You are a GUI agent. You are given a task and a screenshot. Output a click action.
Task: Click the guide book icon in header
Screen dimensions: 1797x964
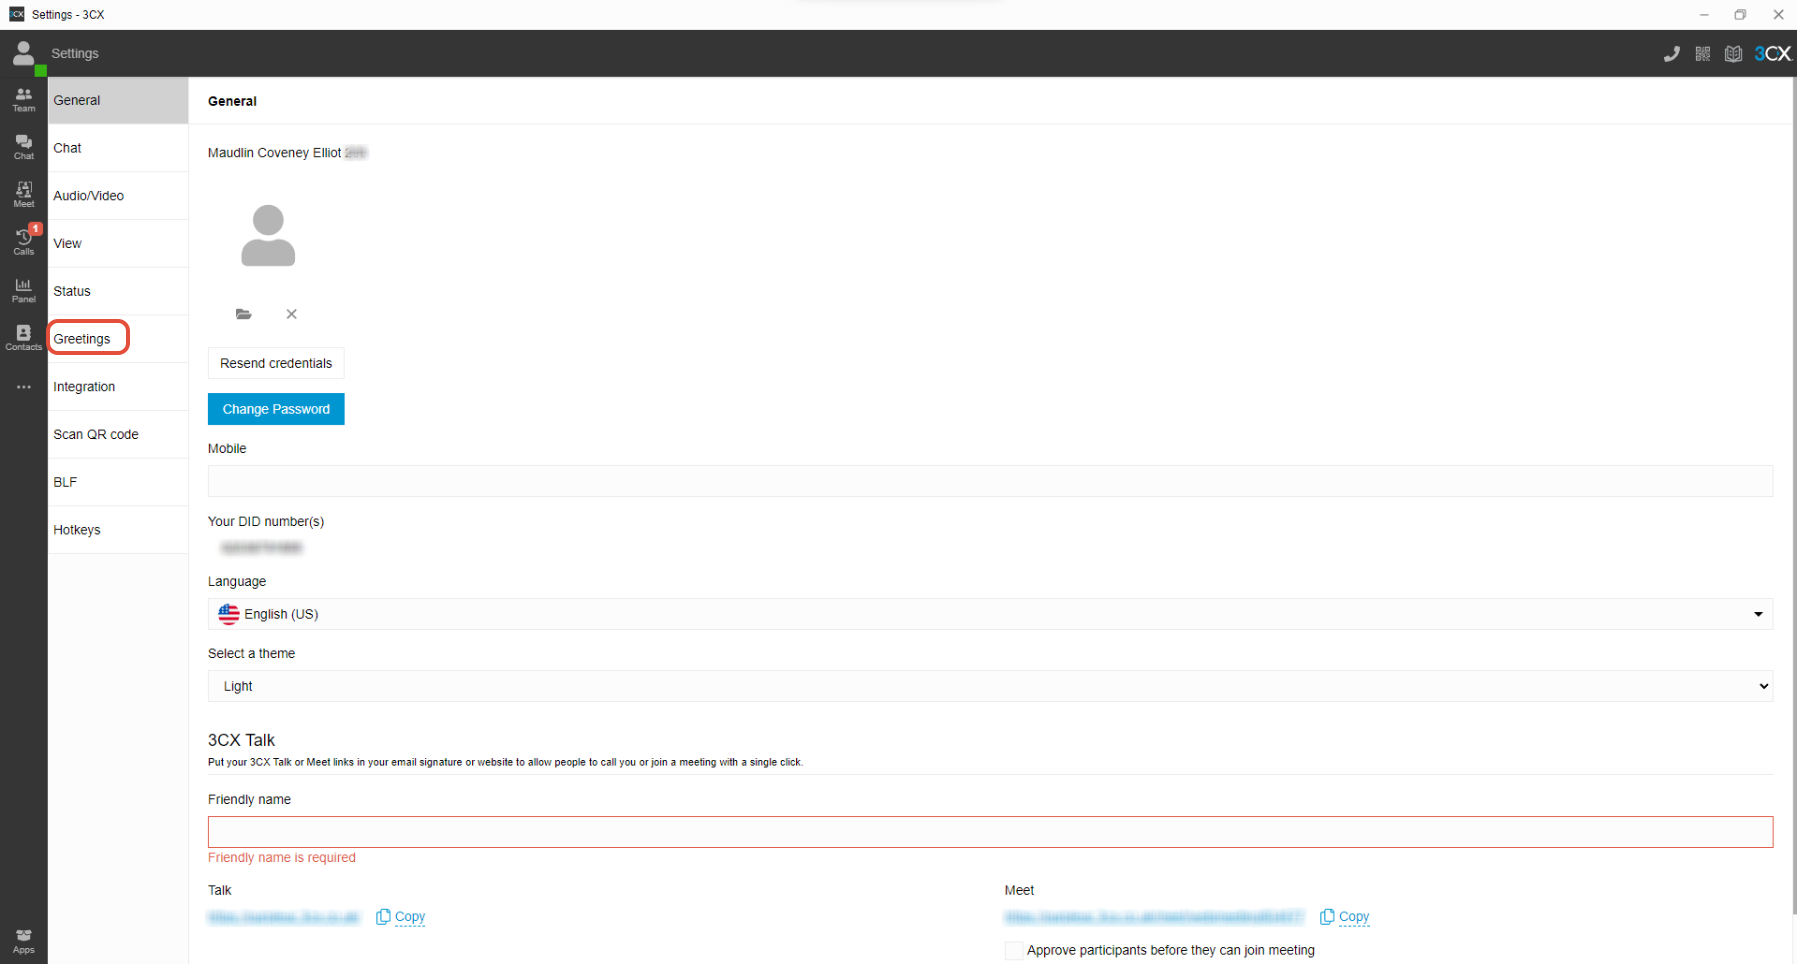coord(1734,54)
